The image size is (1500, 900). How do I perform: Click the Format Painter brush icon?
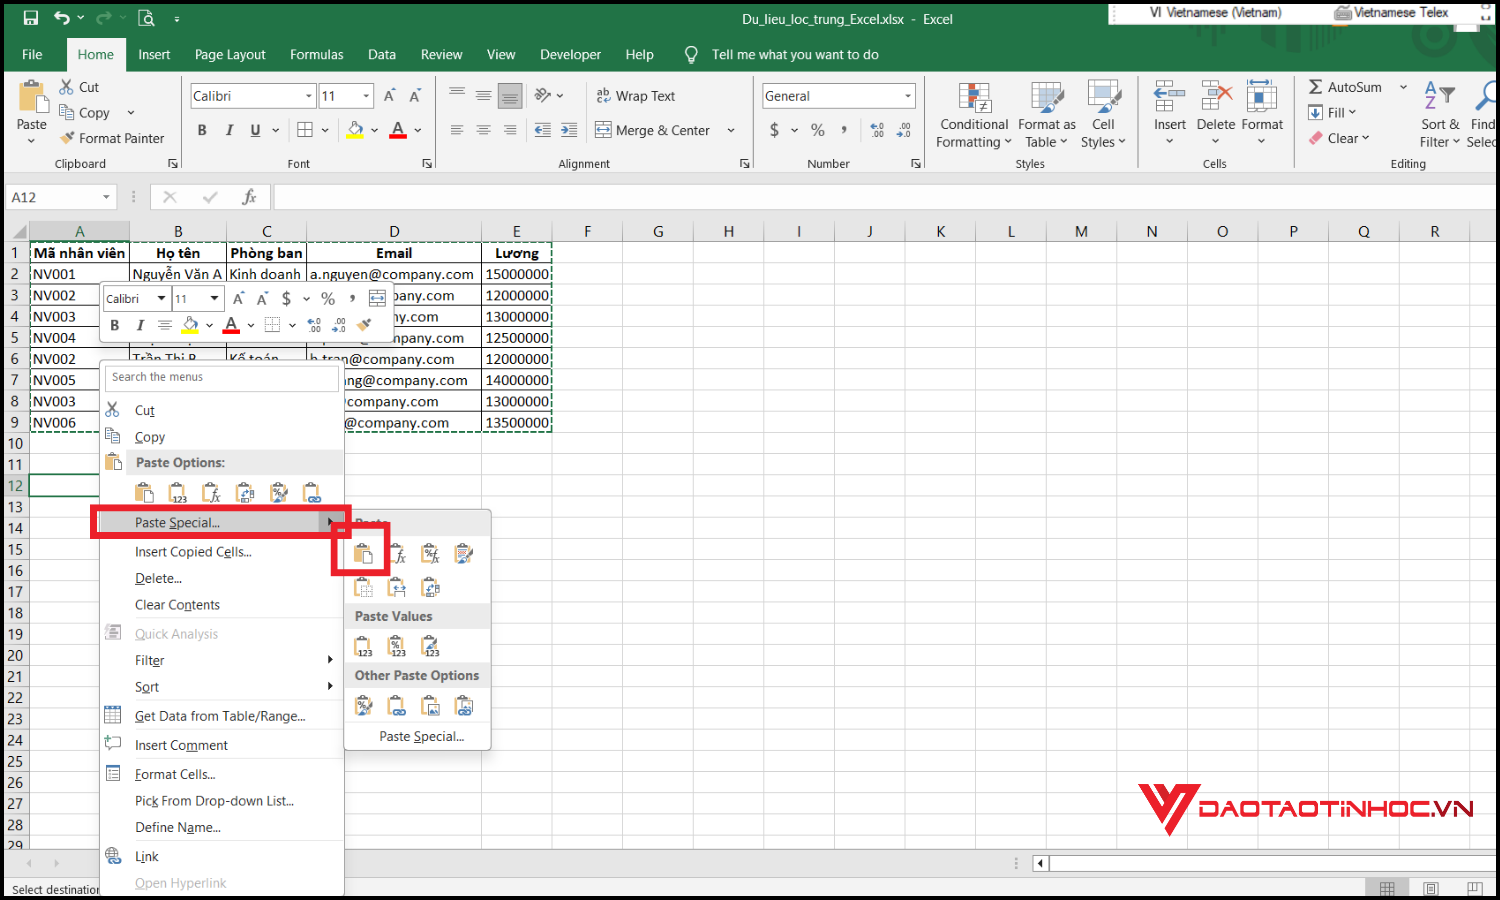(x=68, y=139)
